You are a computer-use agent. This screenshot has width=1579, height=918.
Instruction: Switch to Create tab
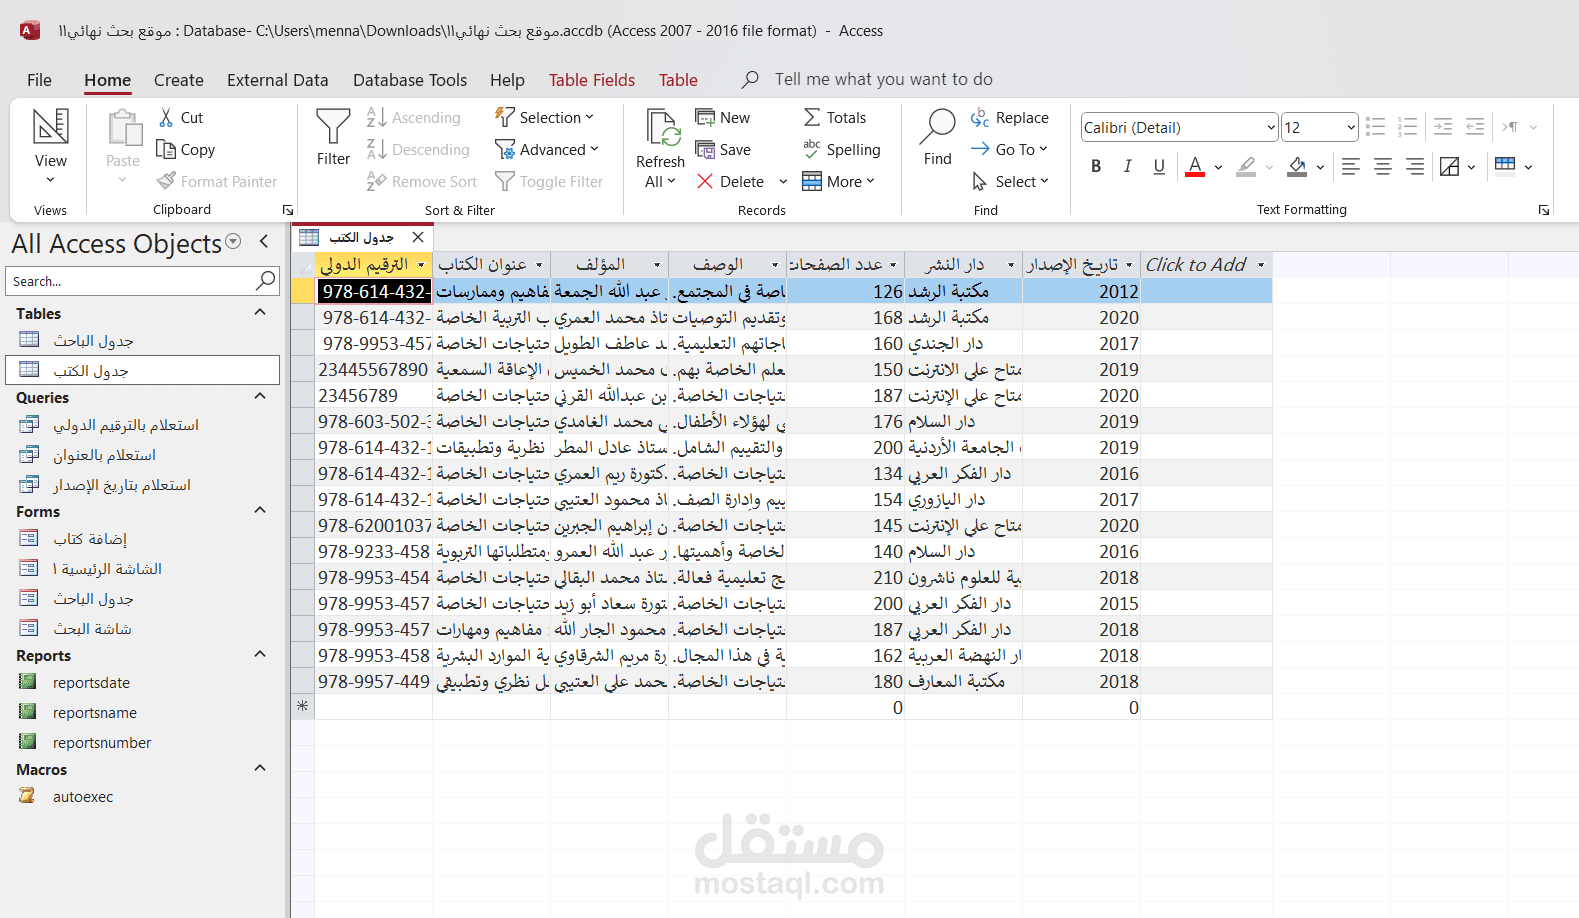click(179, 80)
